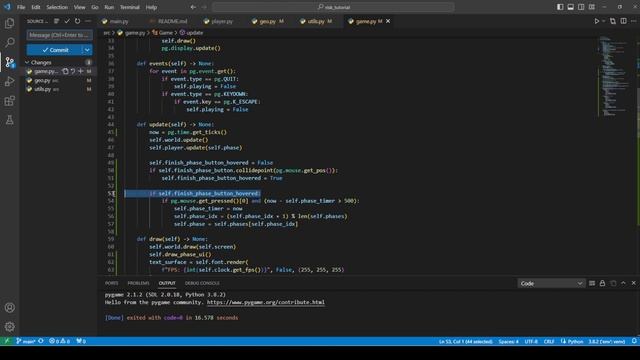640x360 pixels.
Task: Click the remote window indicator in status bar
Action: pos(7,341)
